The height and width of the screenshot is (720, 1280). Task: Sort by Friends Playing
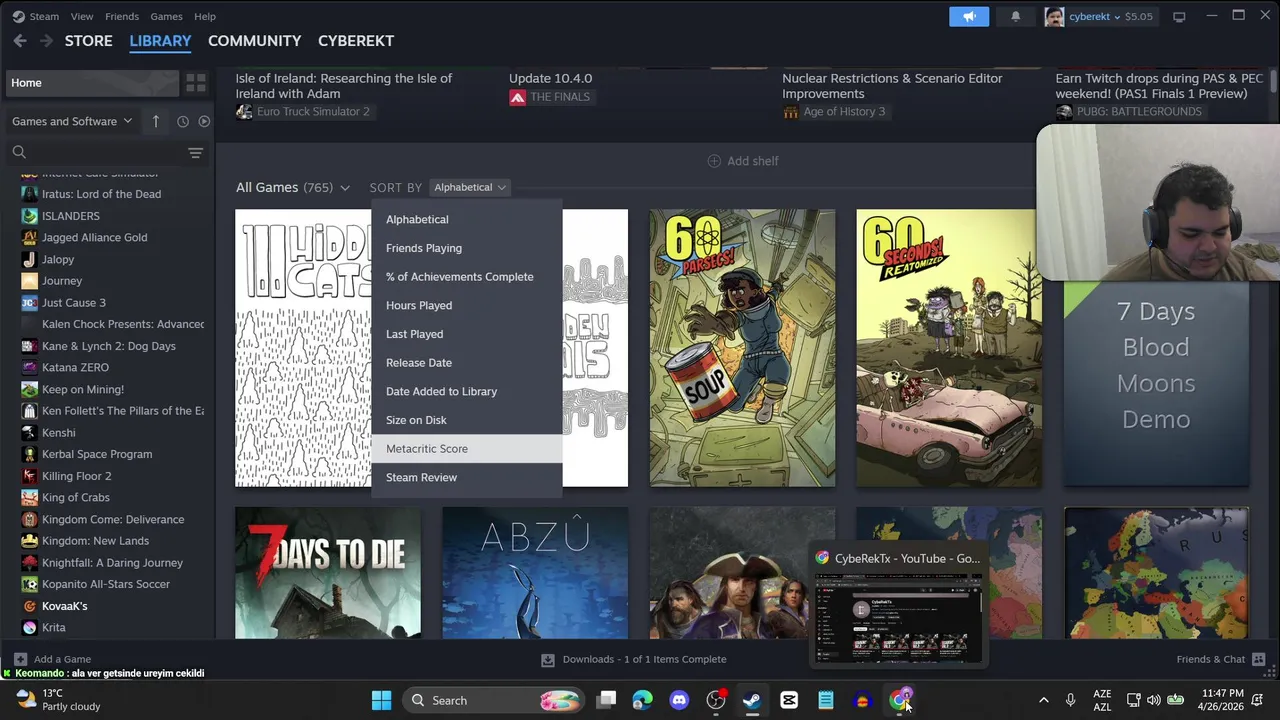point(467,248)
